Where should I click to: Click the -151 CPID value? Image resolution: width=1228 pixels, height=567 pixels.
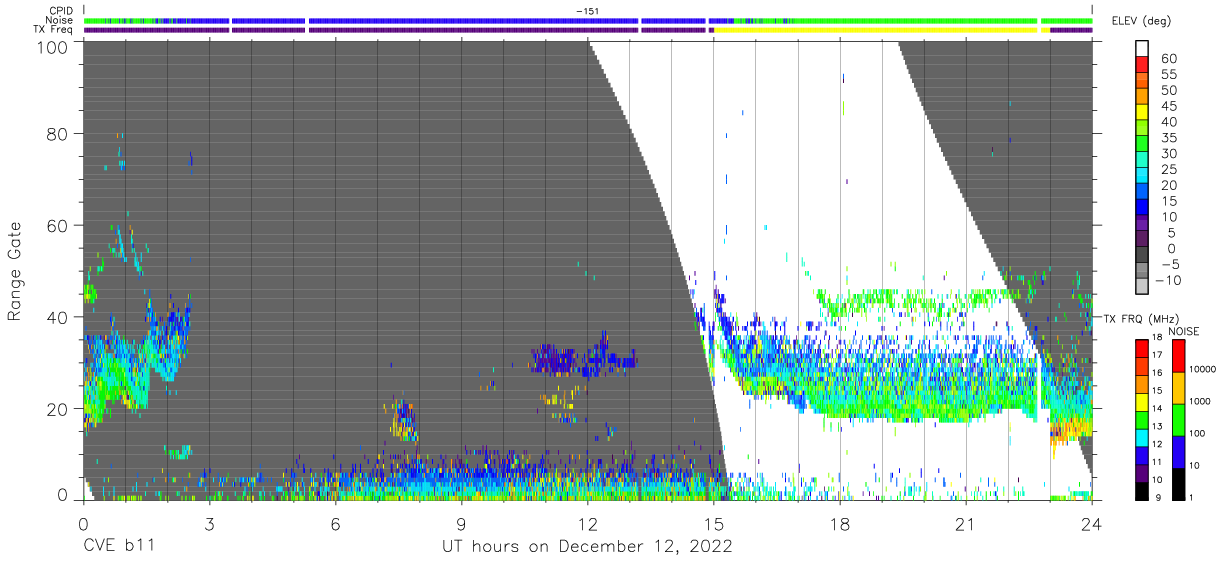[x=588, y=11]
